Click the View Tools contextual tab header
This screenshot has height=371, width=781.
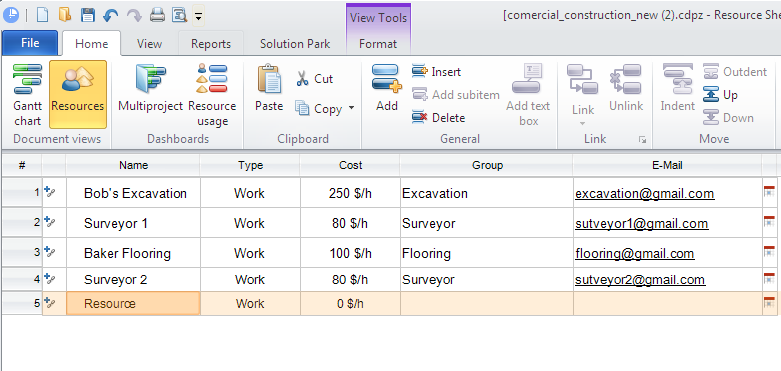point(379,17)
